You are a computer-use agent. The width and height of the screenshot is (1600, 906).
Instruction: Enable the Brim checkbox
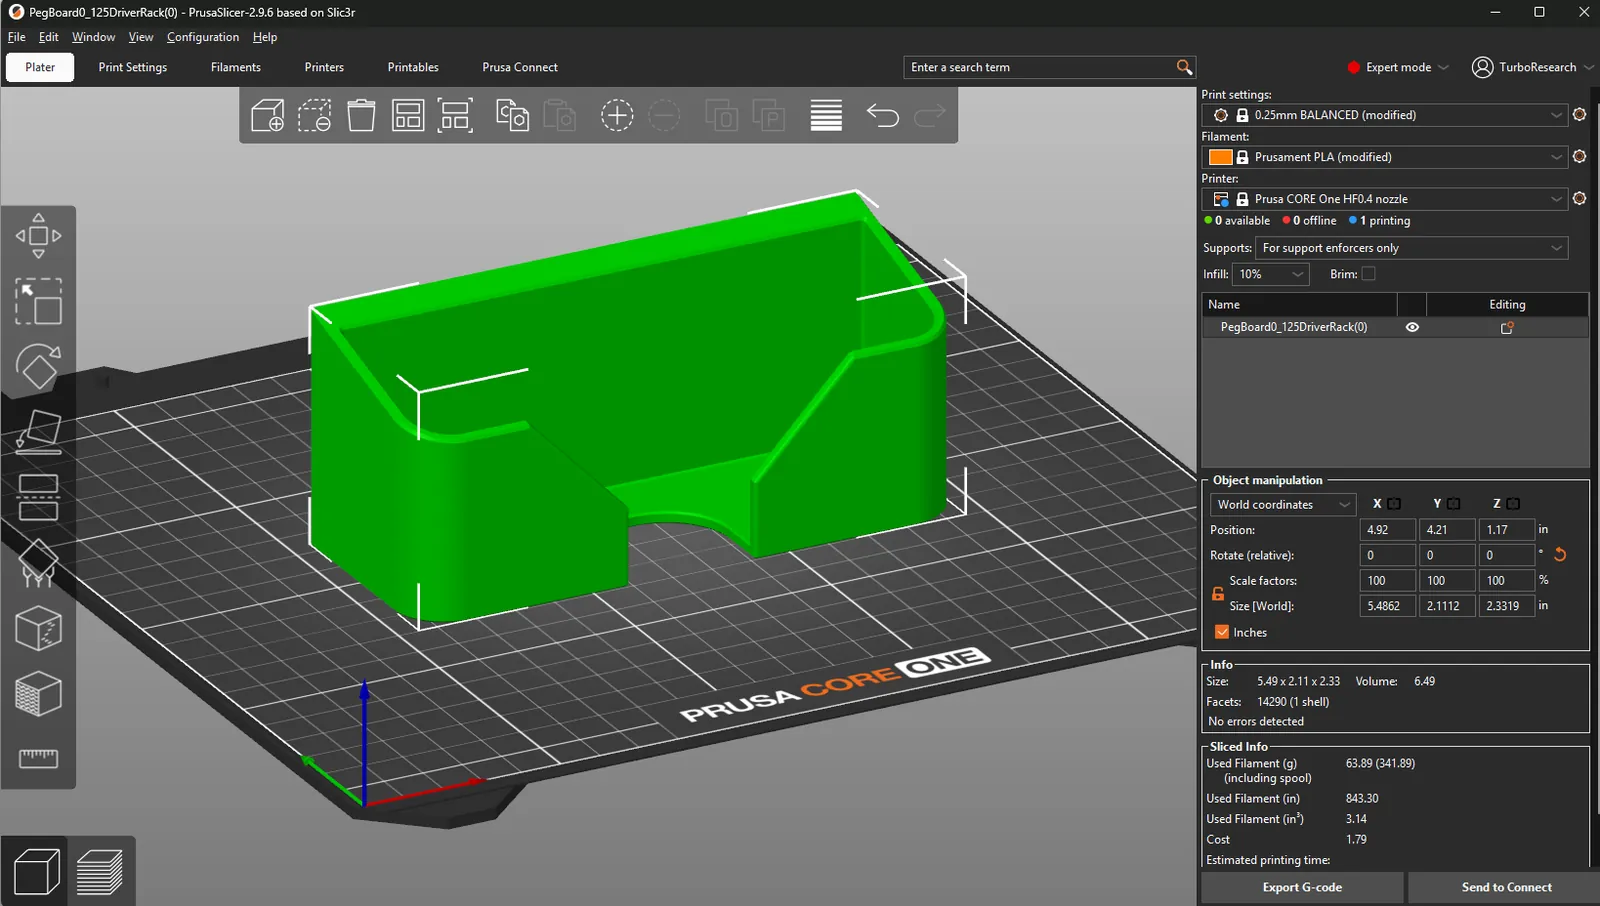coord(1369,274)
